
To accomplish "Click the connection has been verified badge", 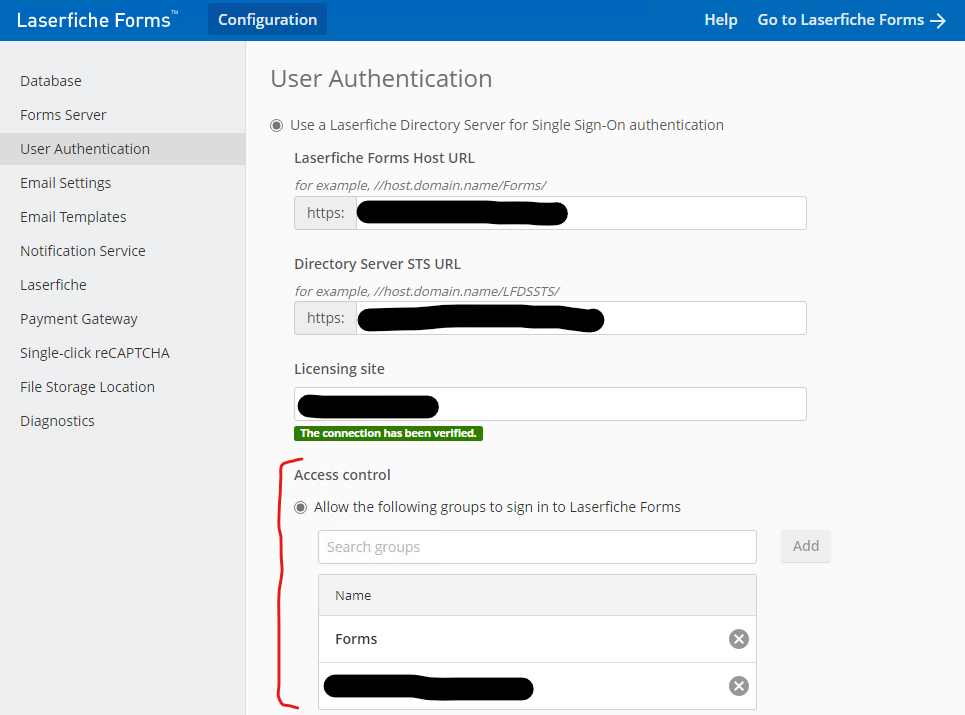I will tap(388, 434).
